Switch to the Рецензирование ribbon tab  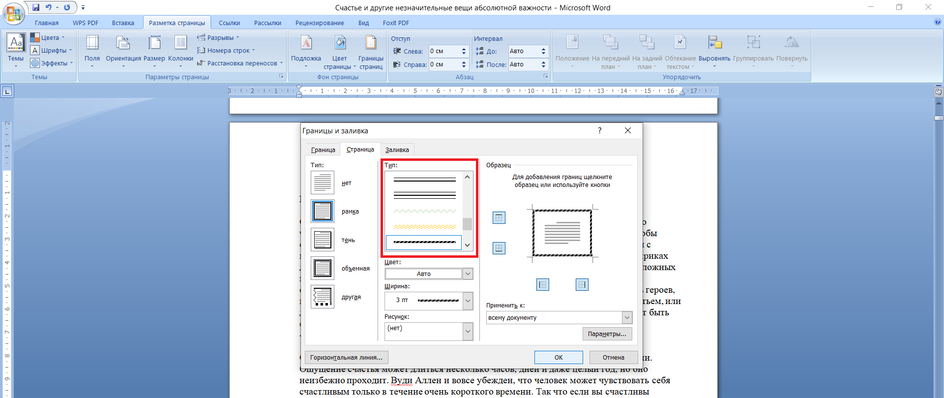[320, 23]
